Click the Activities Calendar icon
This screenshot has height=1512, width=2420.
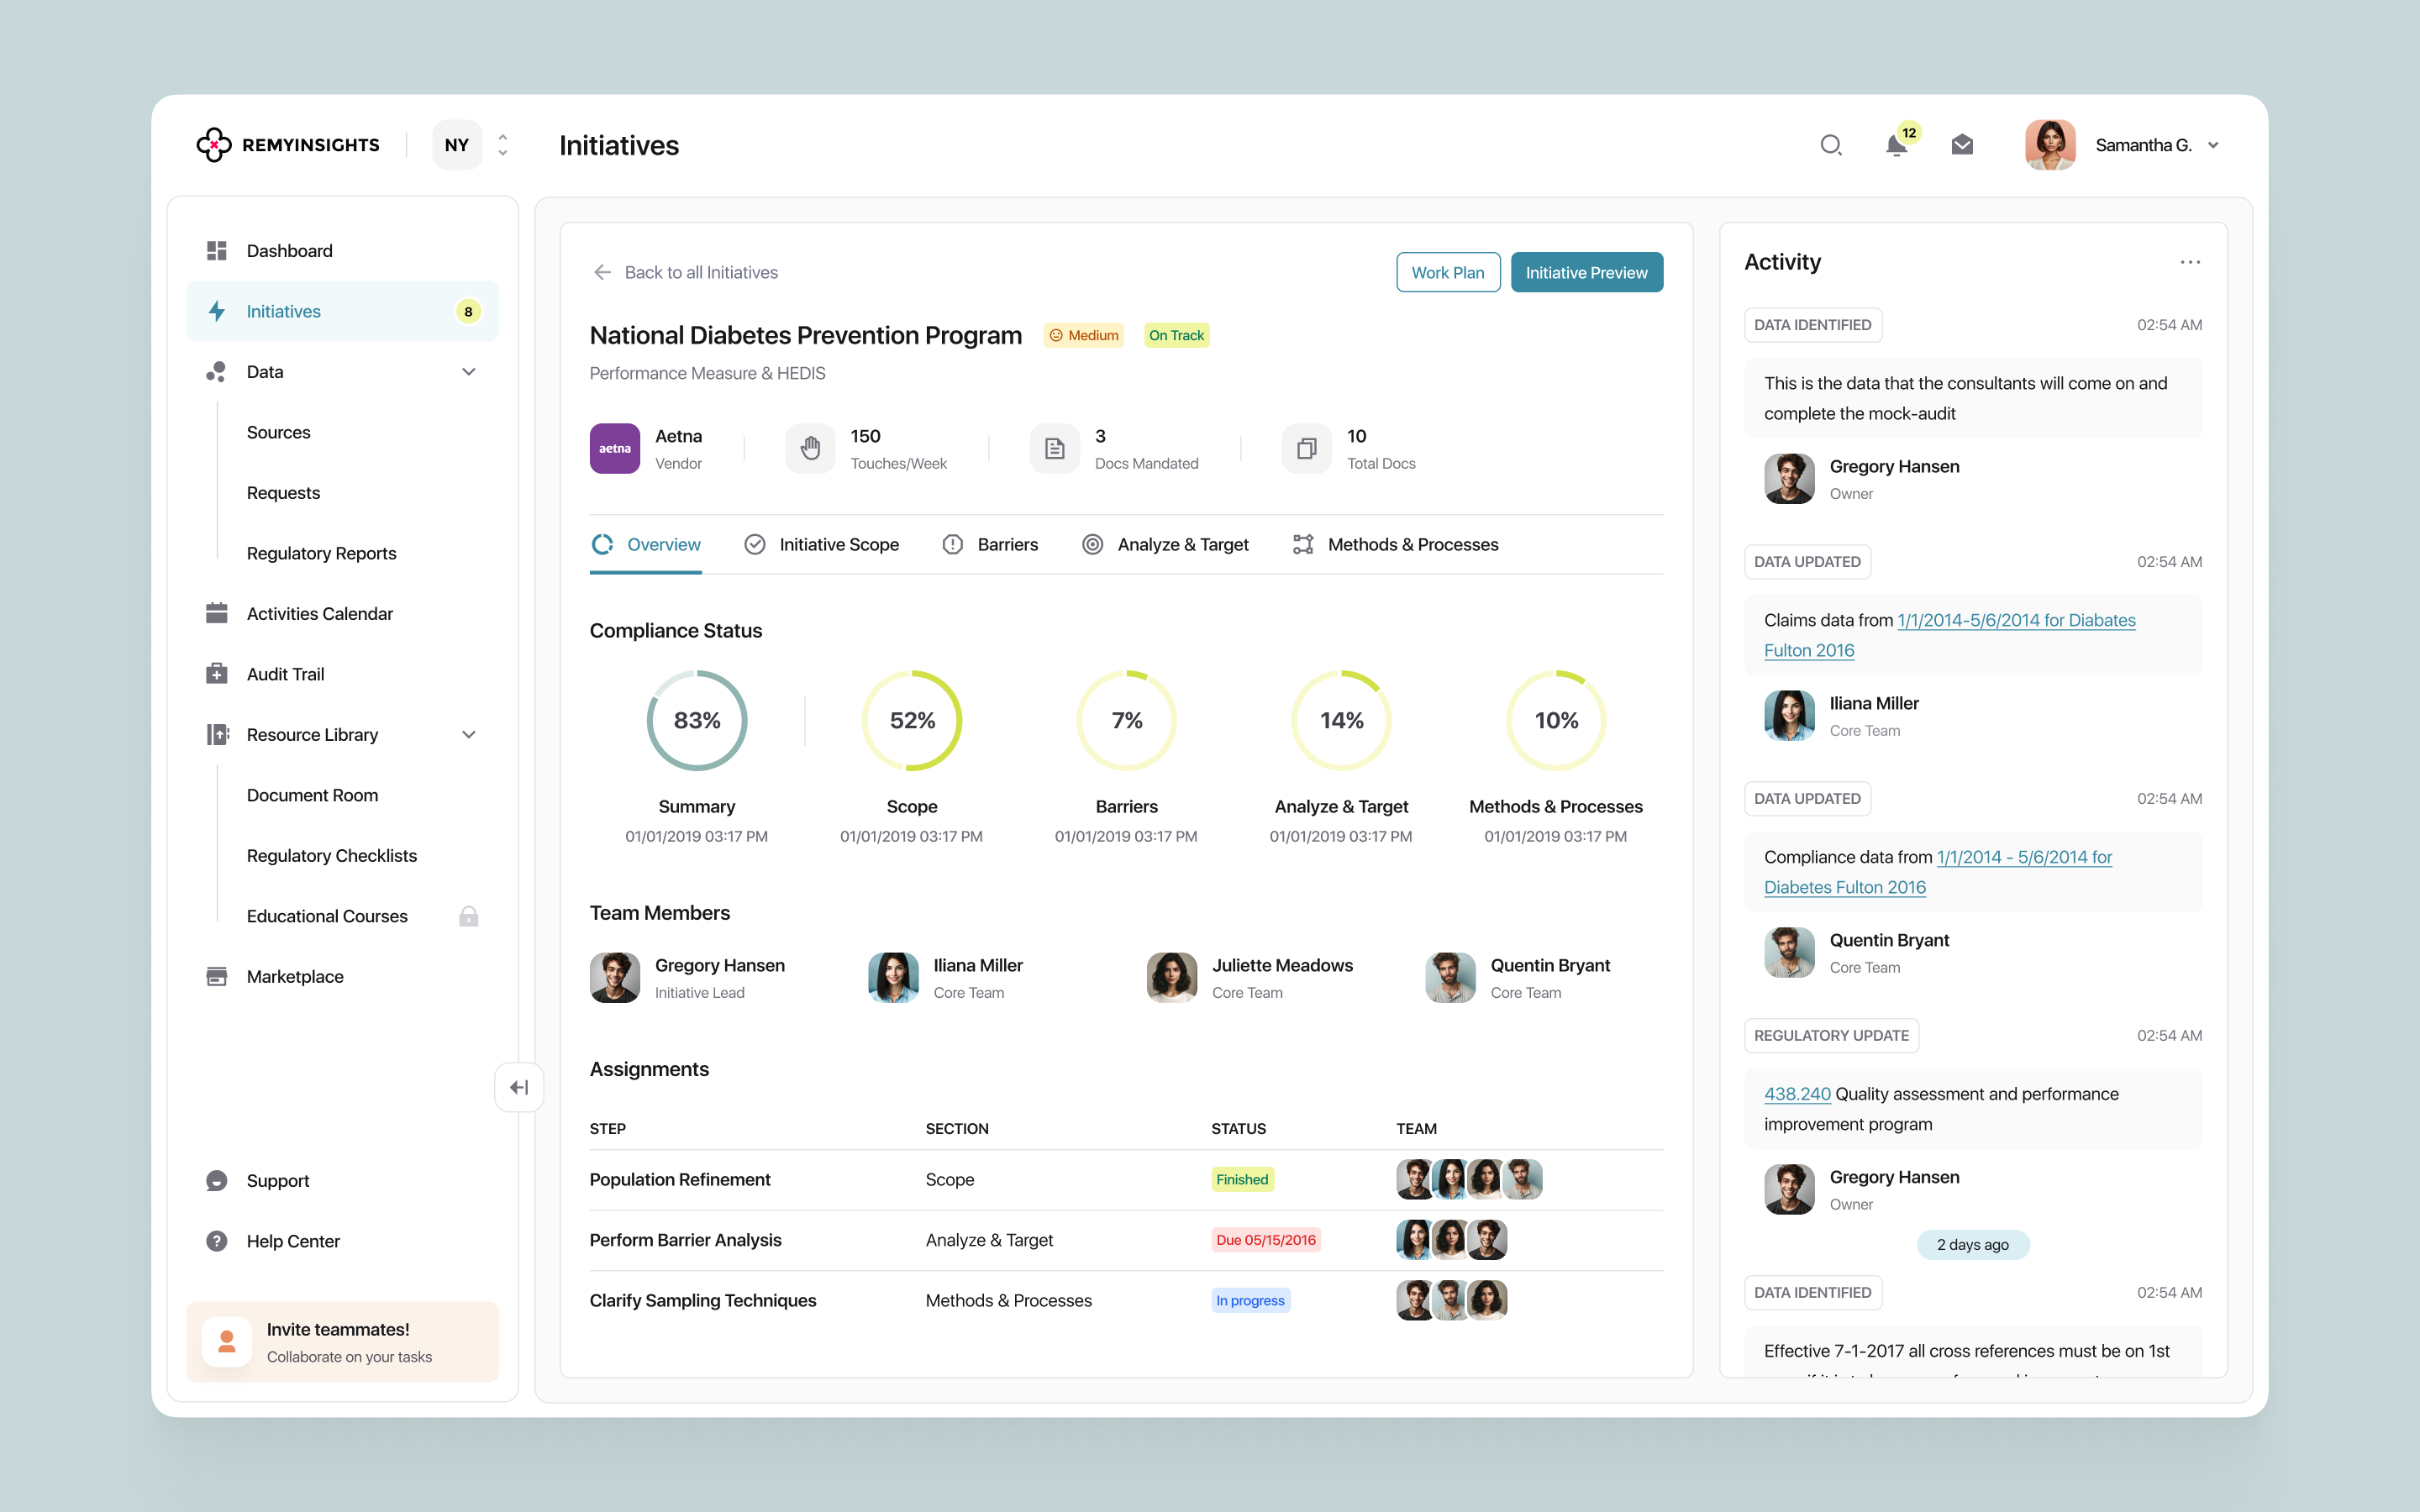point(217,613)
